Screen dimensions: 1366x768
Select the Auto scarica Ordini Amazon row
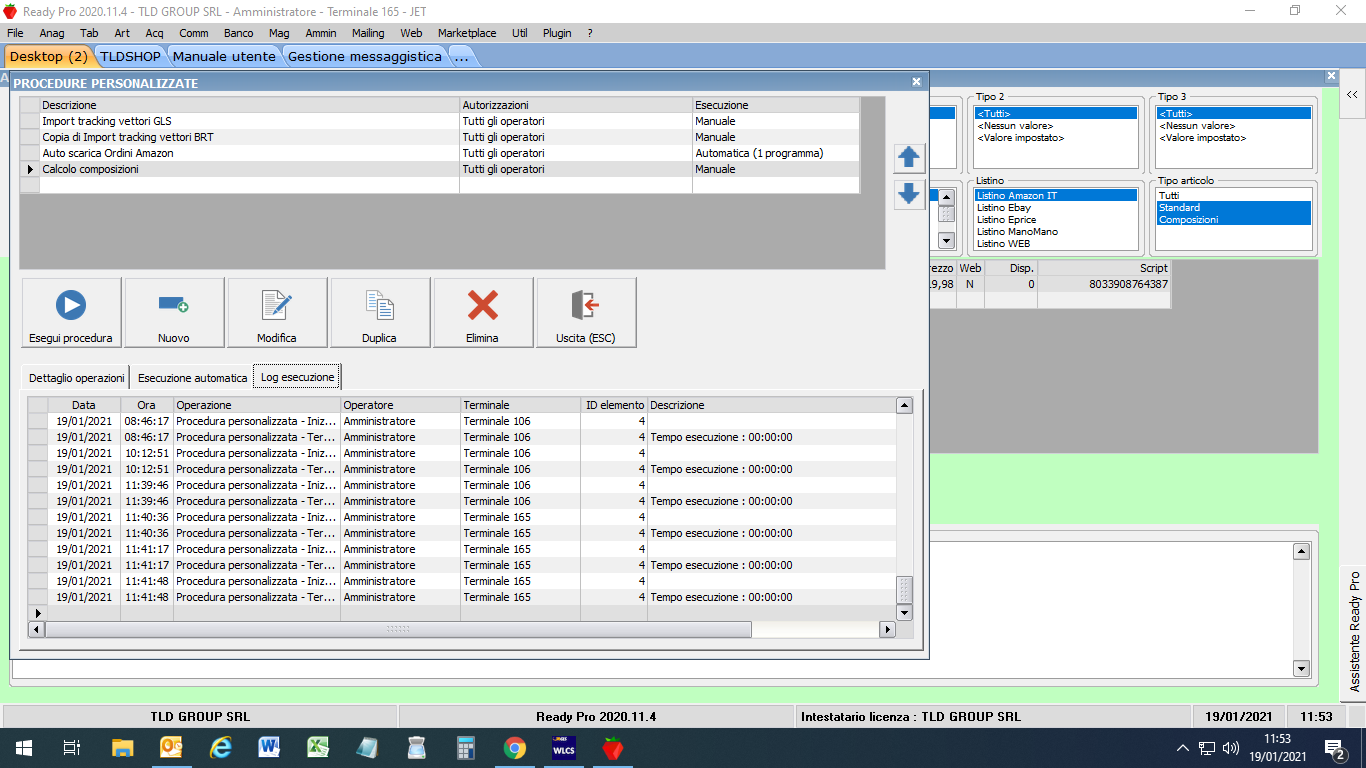440,153
